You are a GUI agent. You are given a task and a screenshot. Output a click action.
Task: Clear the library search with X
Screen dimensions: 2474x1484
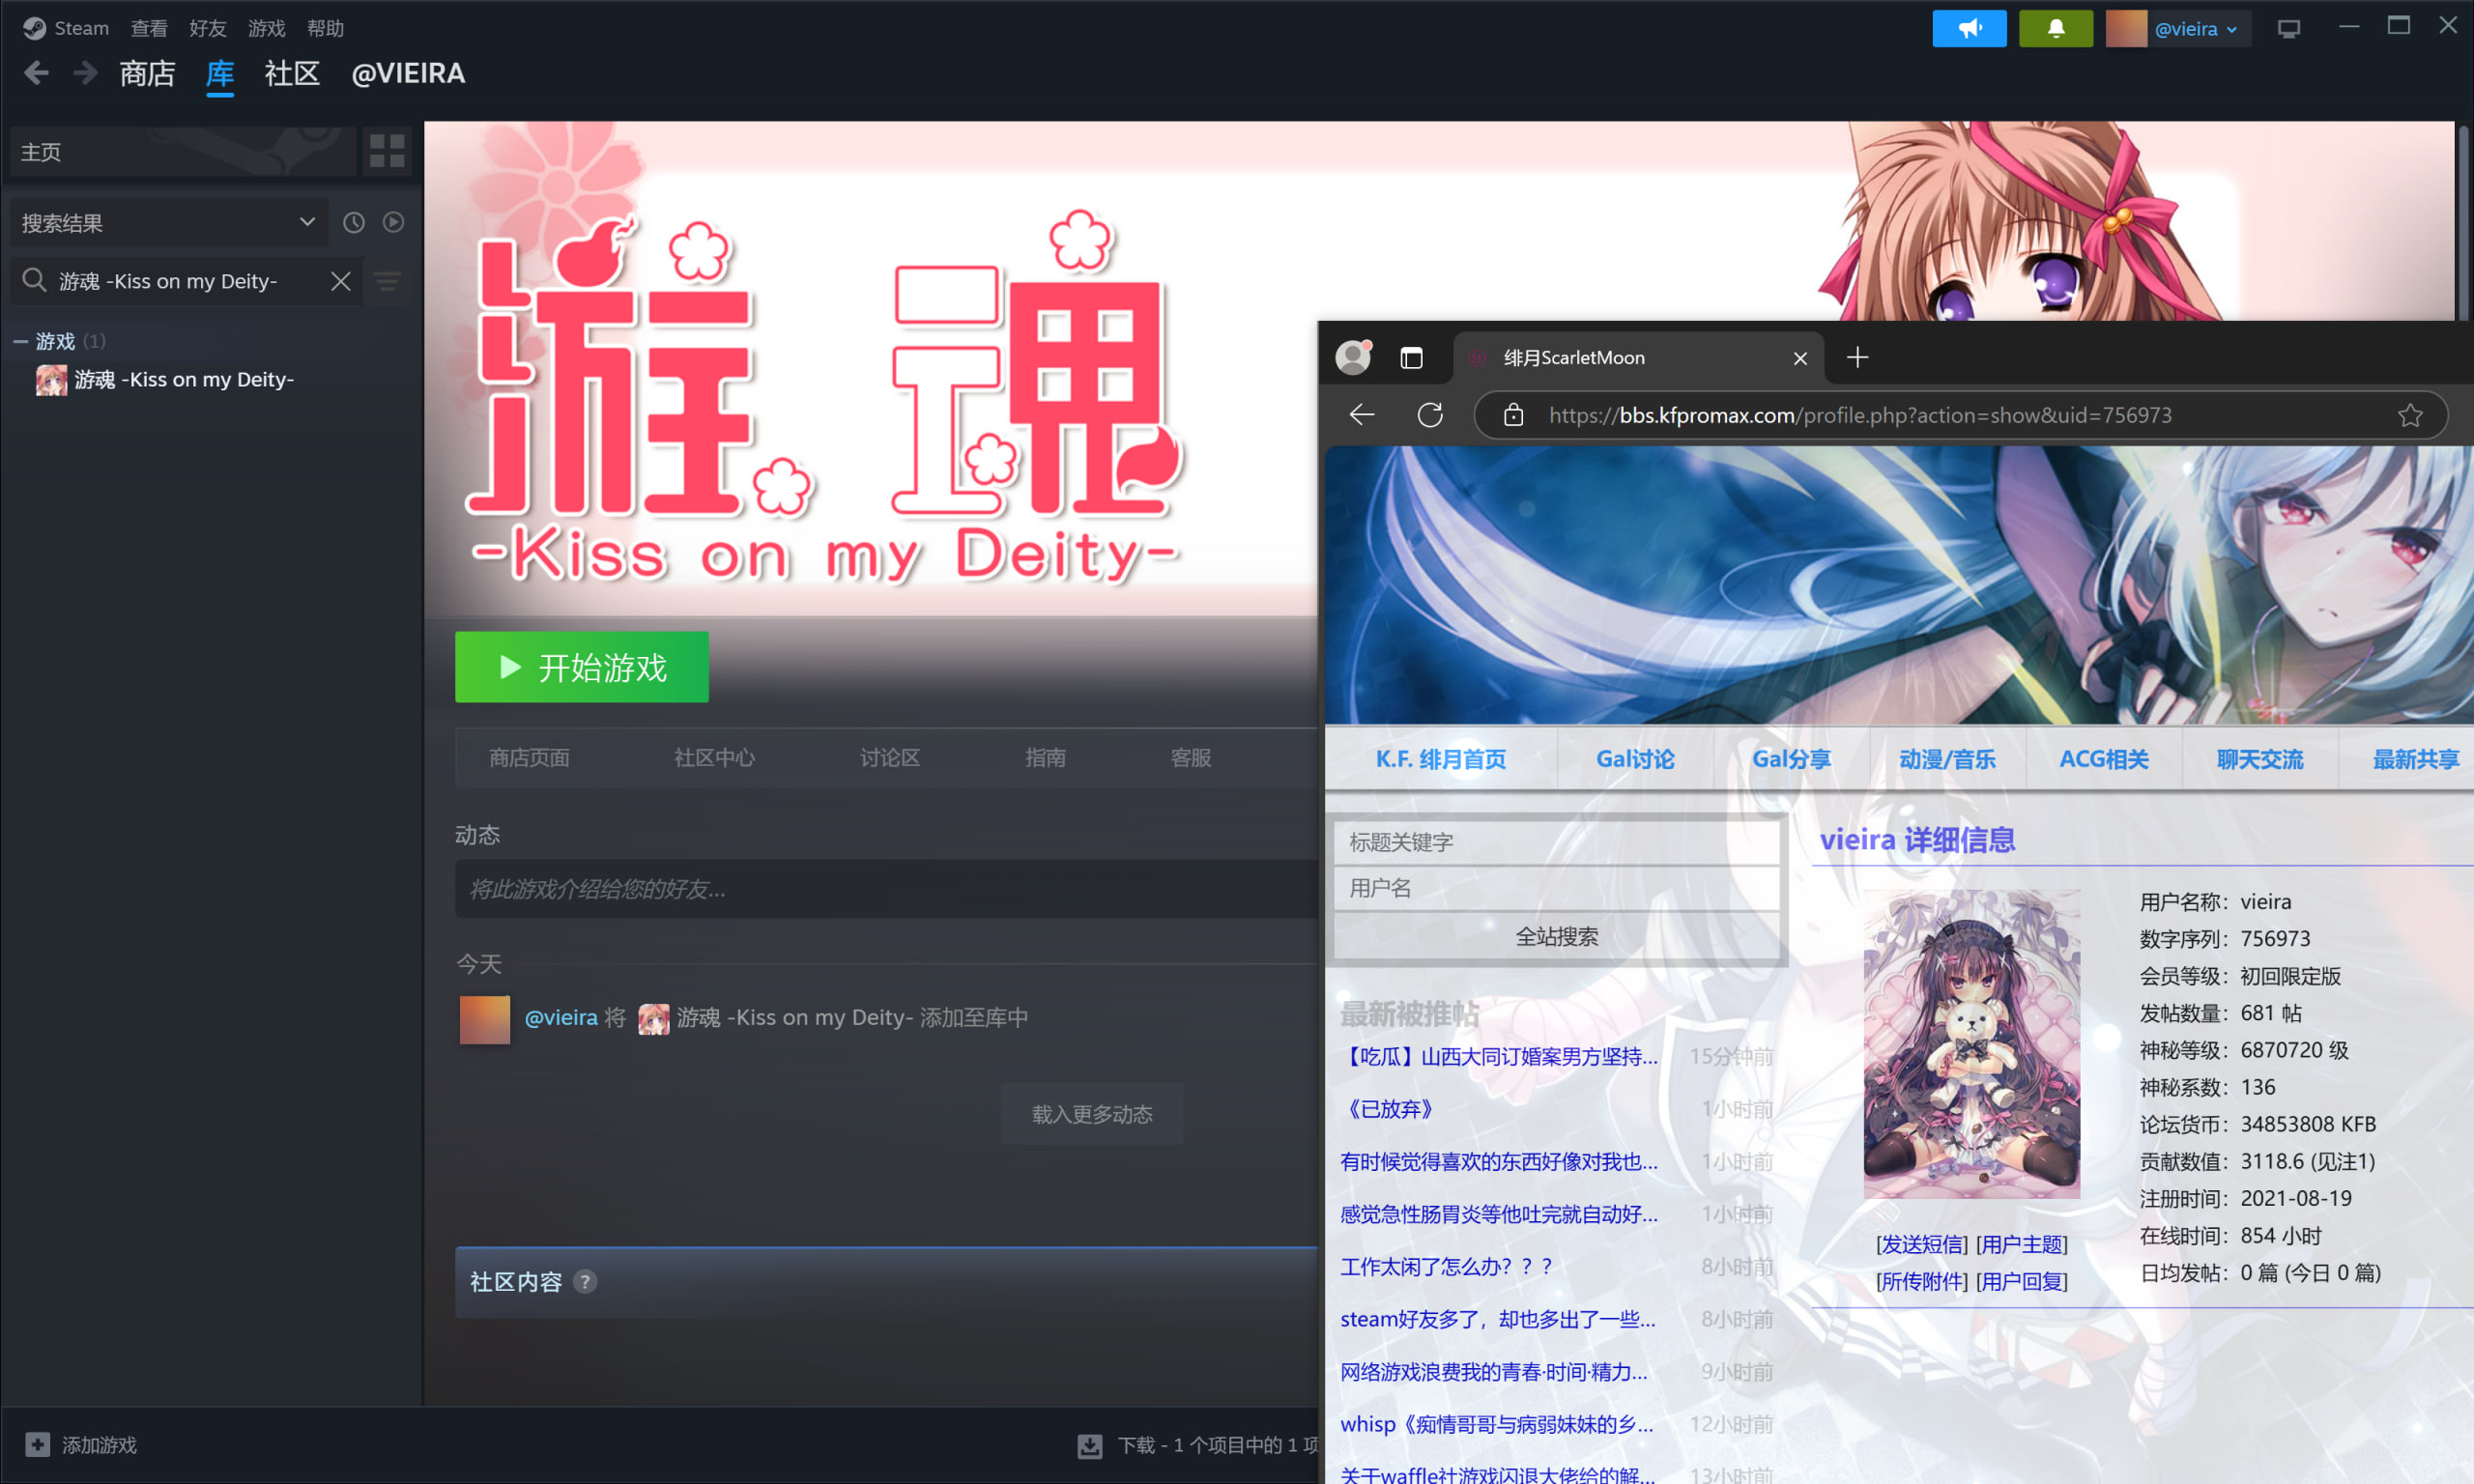coord(341,281)
